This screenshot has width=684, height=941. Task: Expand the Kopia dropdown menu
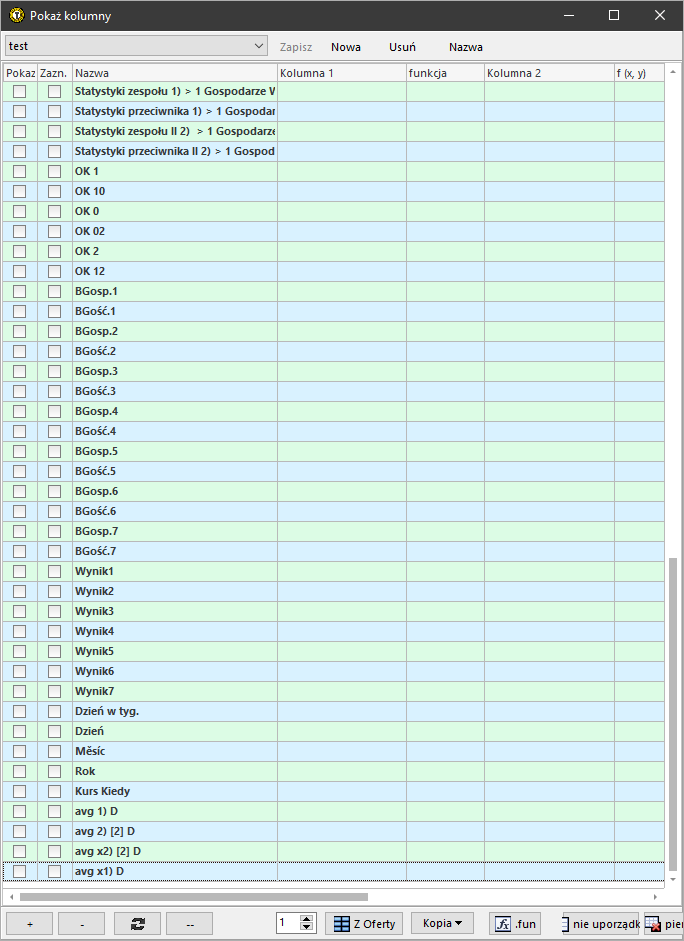tap(442, 924)
